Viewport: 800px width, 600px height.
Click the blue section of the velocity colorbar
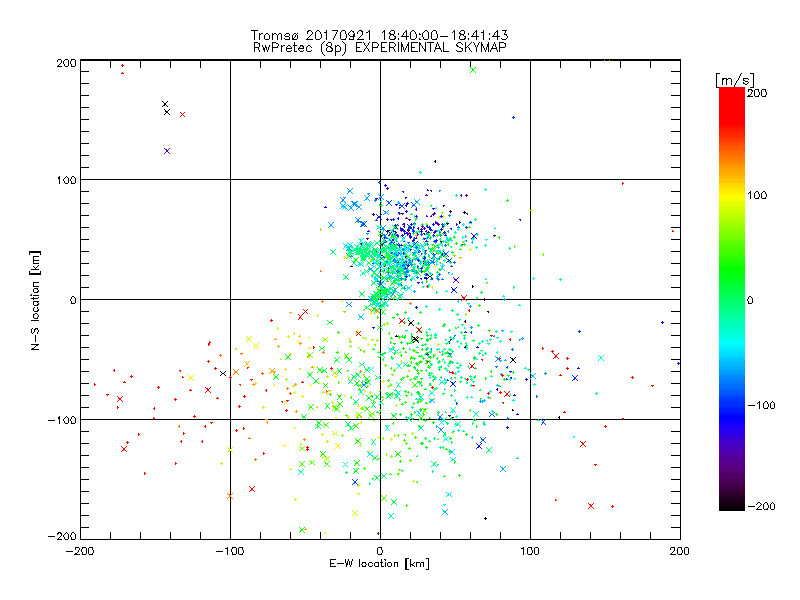pyautogui.click(x=732, y=408)
